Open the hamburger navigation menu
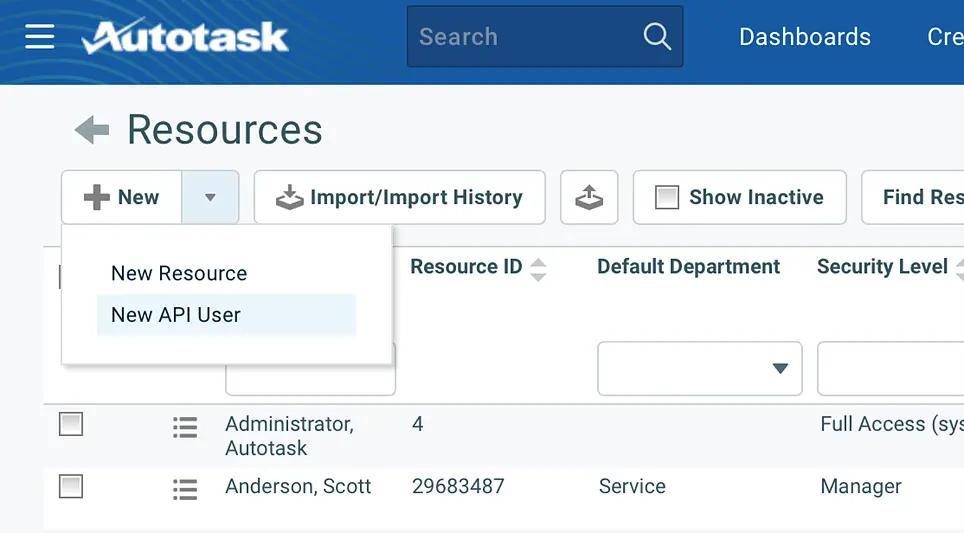 click(39, 36)
